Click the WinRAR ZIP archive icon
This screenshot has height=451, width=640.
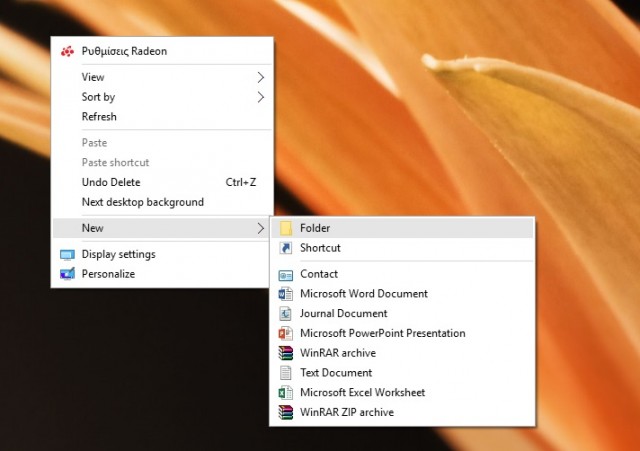[x=285, y=412]
